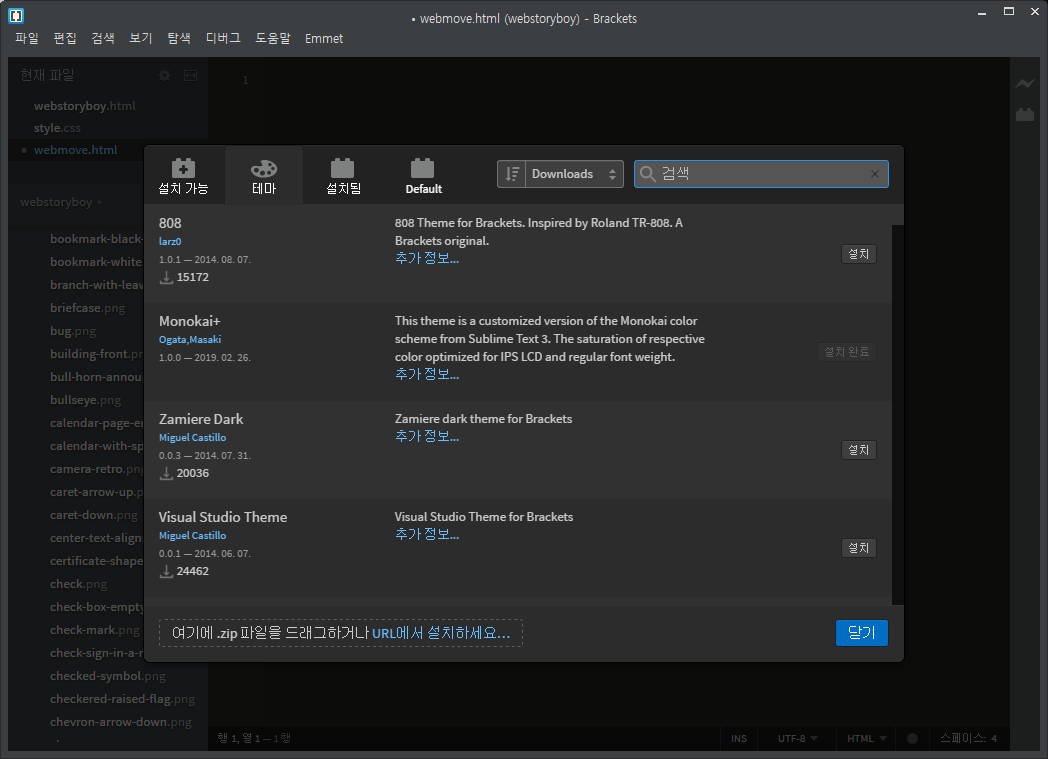The image size is (1048, 759).
Task: Open briefcase.png in file tree
Action: pyautogui.click(x=88, y=308)
